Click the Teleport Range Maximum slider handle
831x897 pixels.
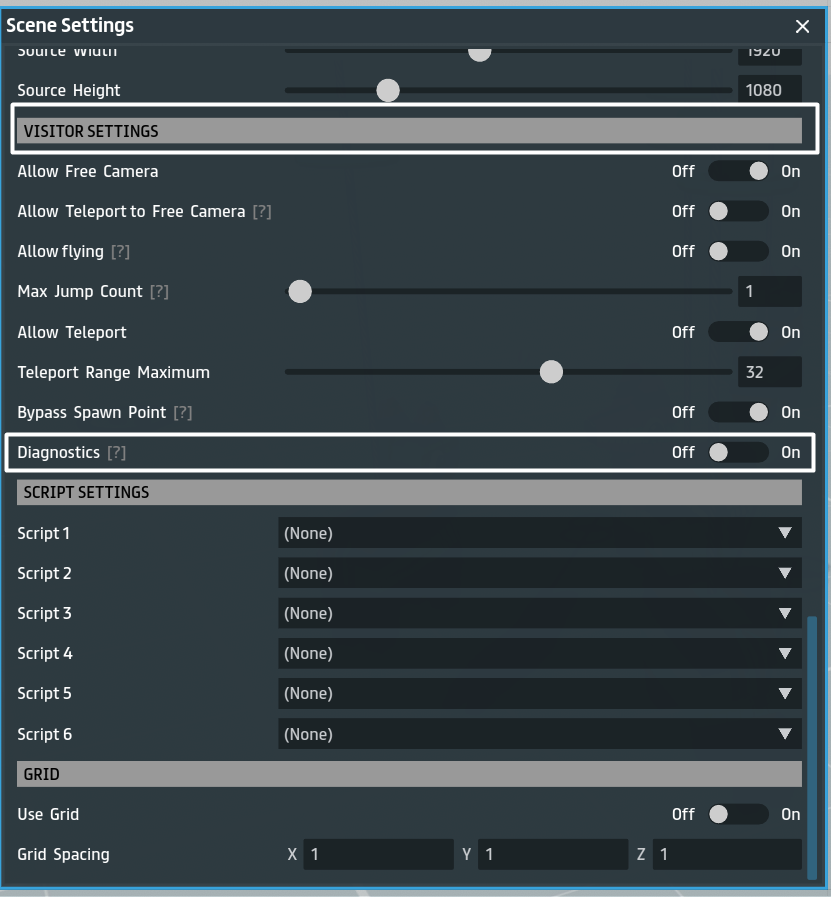[551, 373]
